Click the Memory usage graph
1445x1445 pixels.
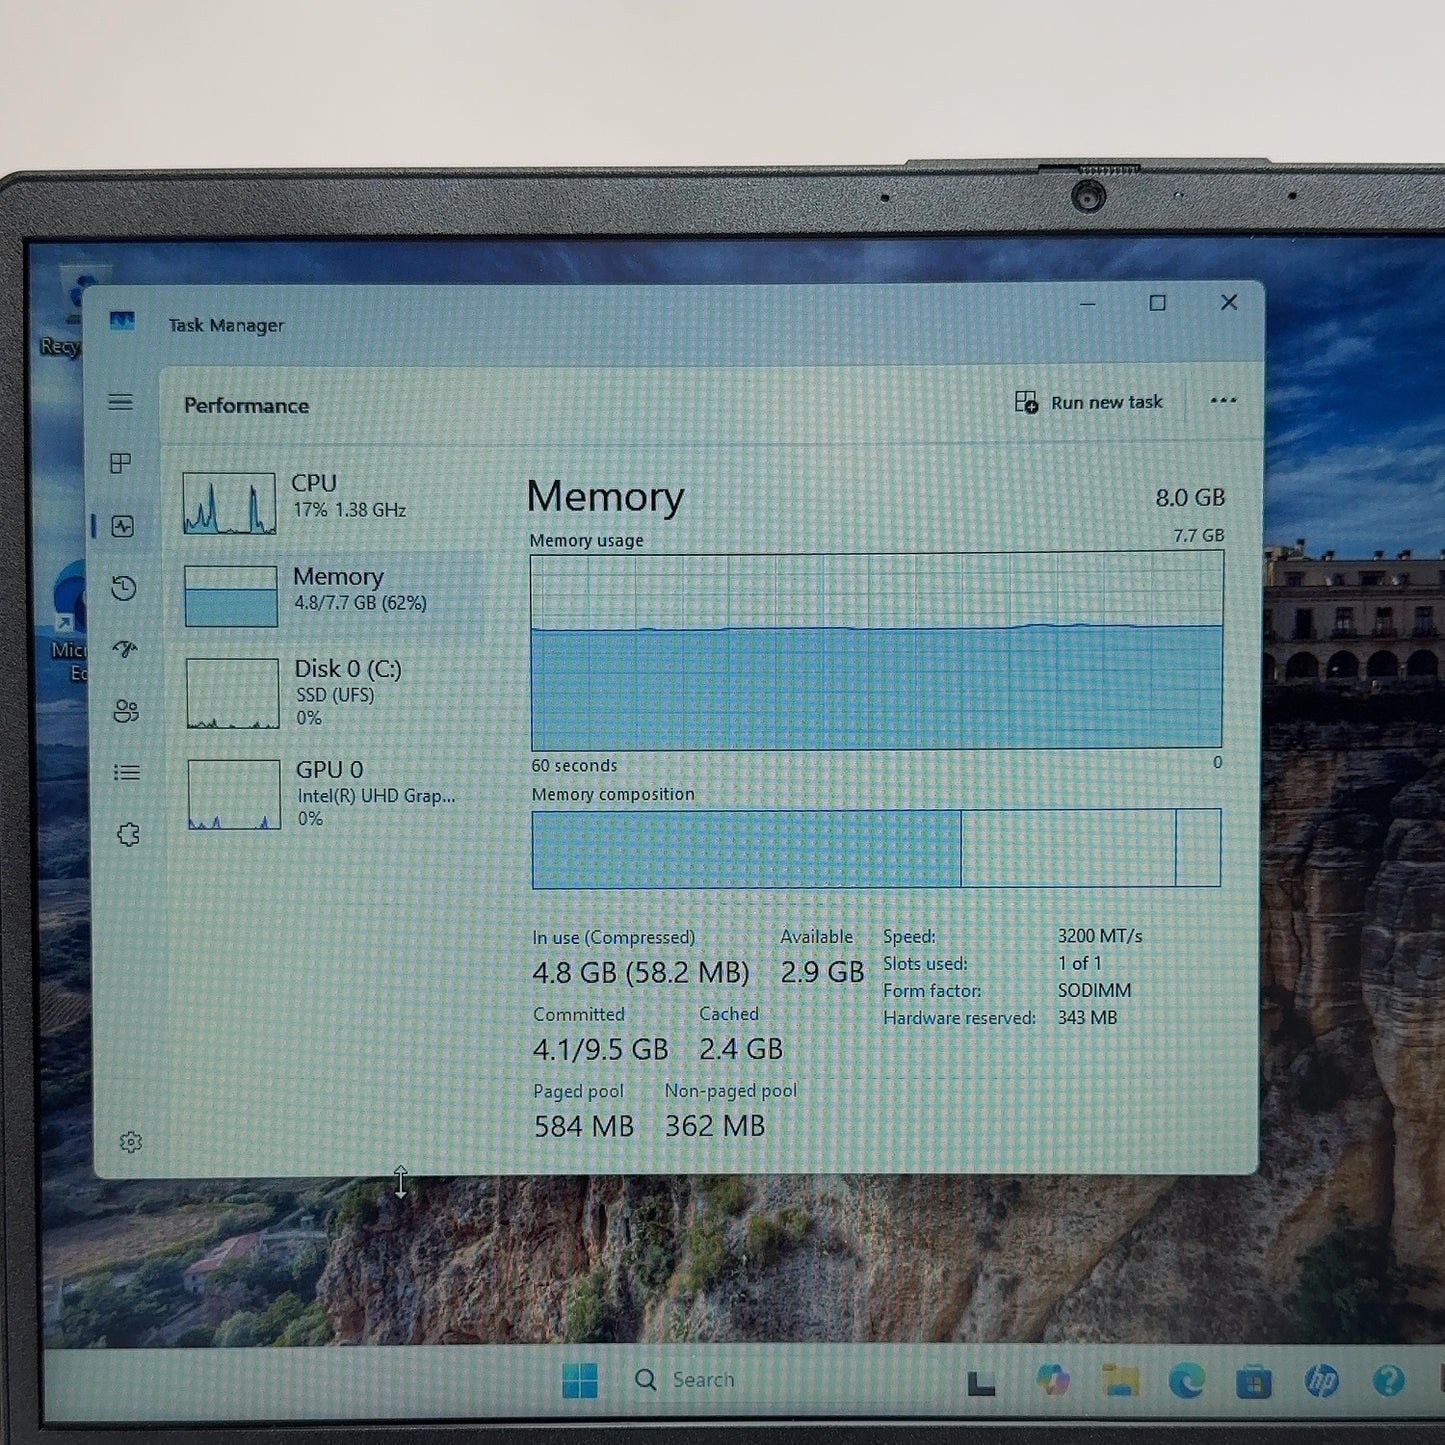tap(877, 650)
